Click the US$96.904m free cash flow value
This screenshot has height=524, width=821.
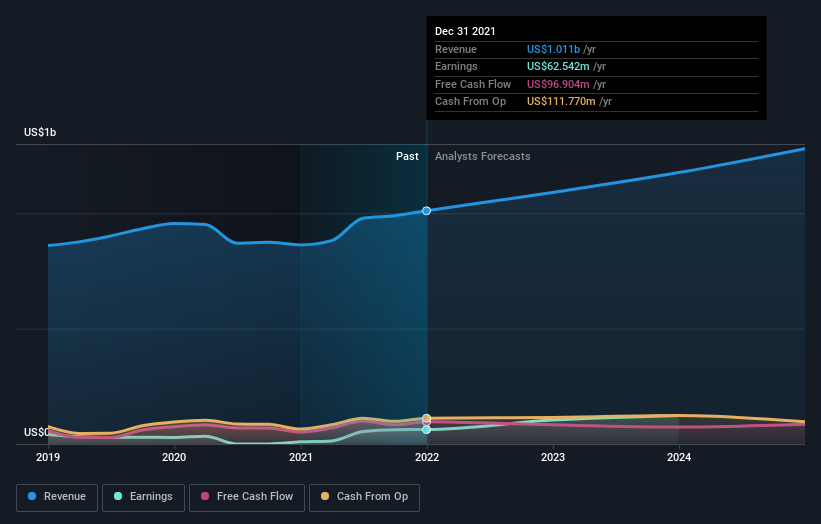point(558,84)
